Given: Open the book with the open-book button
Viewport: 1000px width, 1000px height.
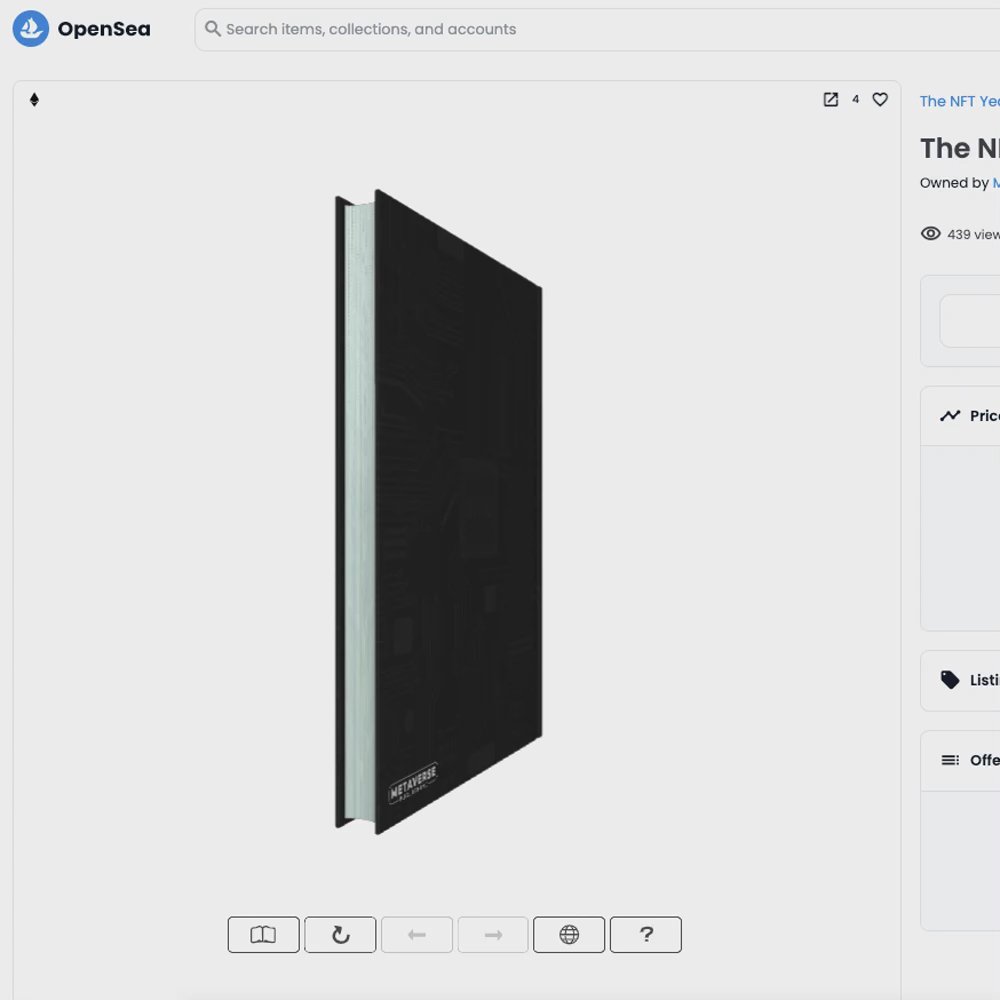Looking at the screenshot, I should point(263,934).
